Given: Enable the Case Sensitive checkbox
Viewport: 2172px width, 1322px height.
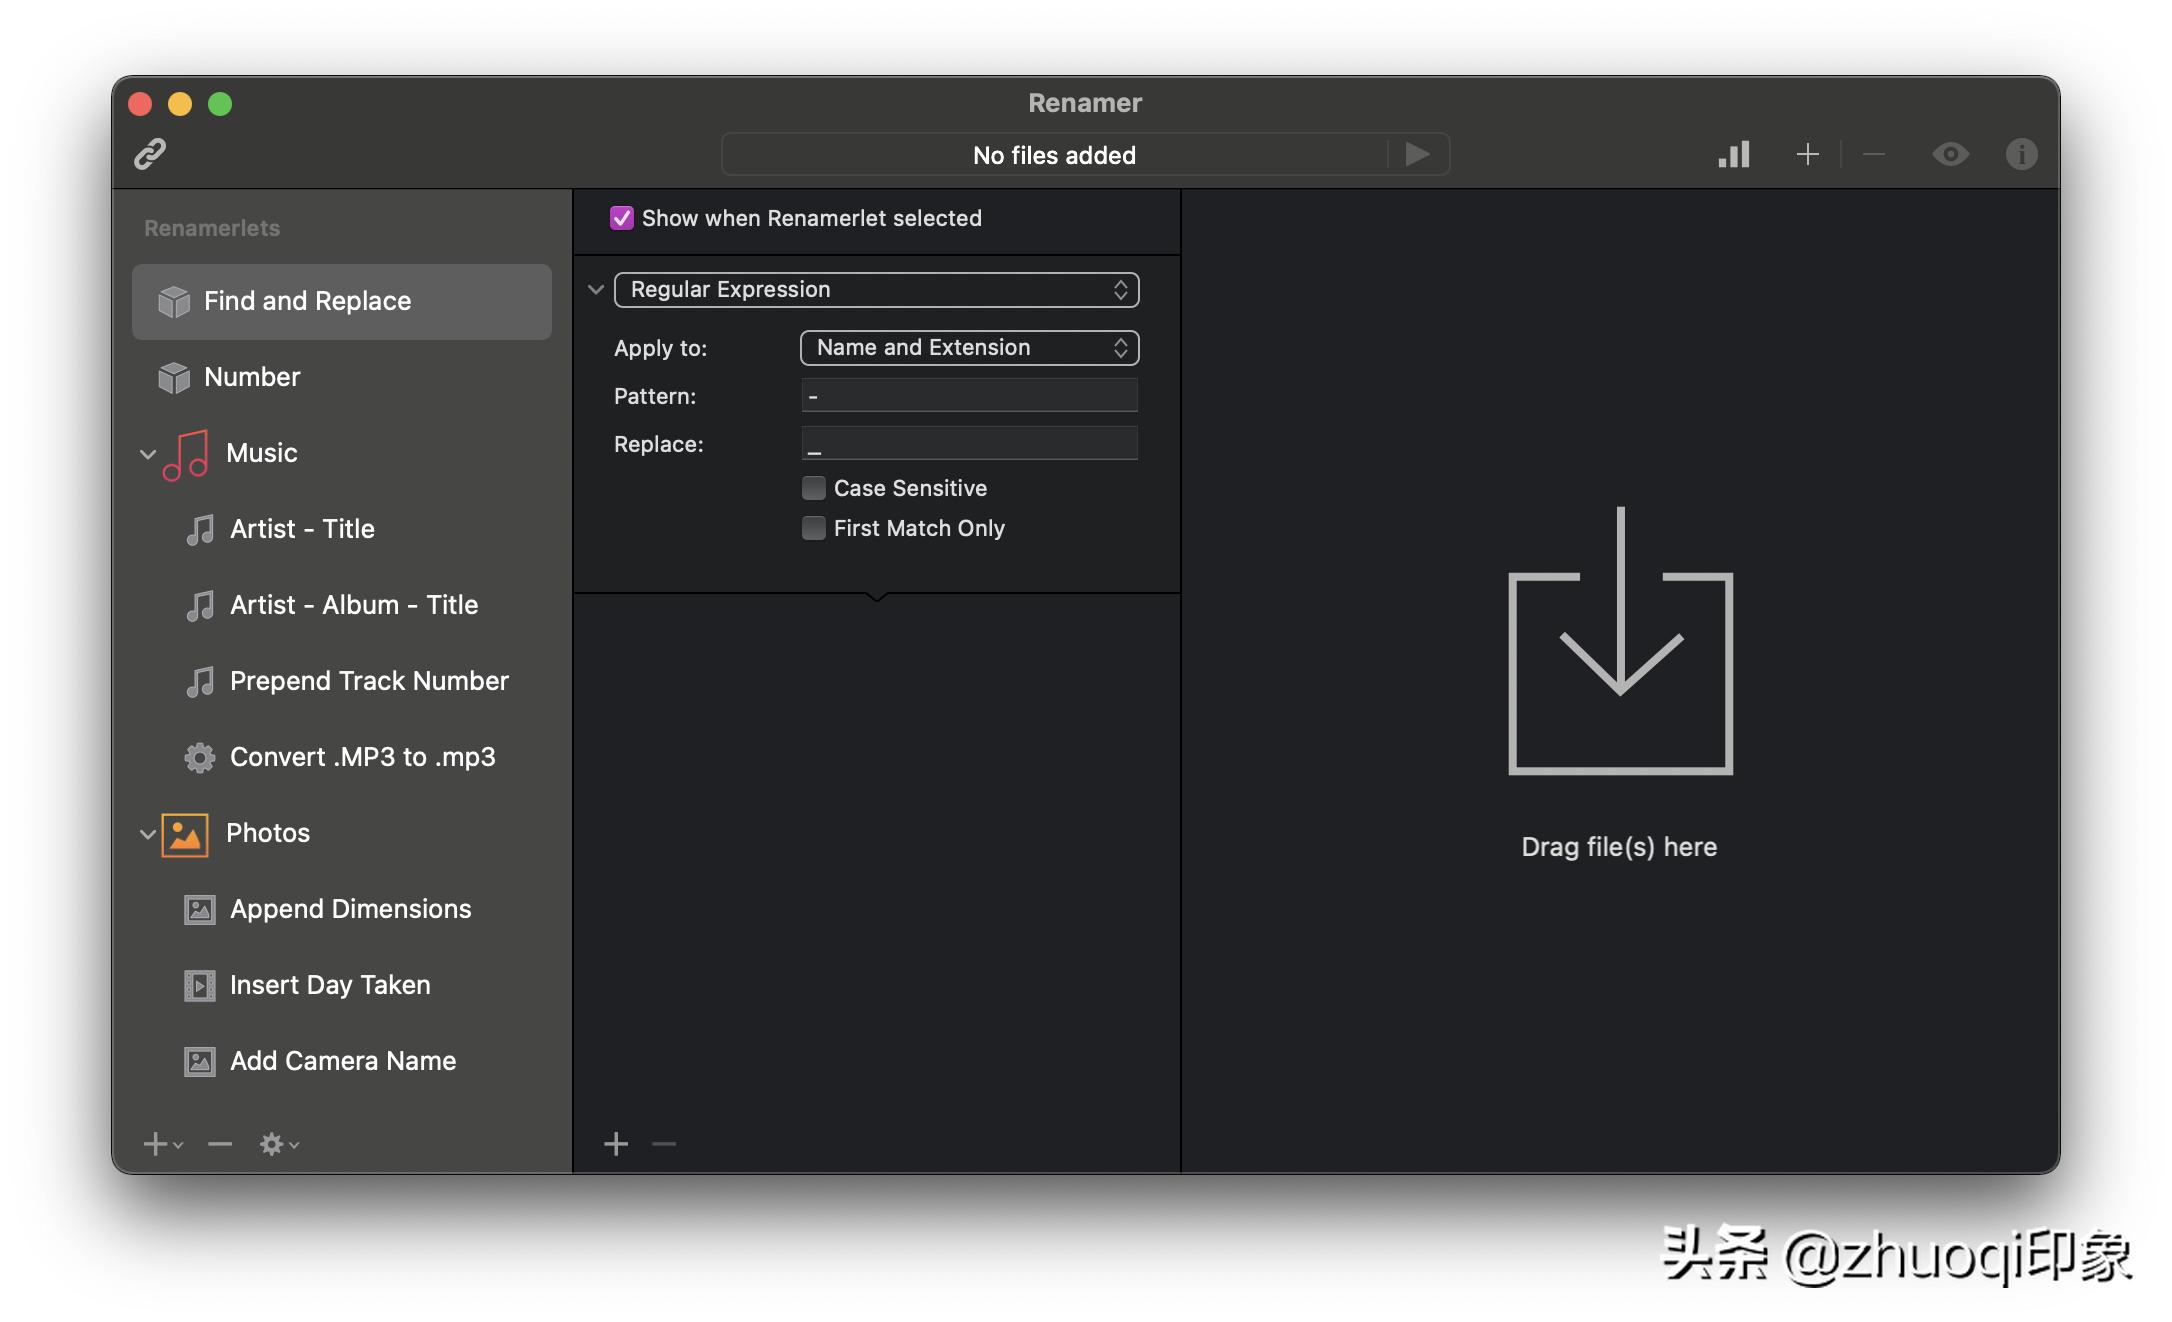Looking at the screenshot, I should coord(814,488).
